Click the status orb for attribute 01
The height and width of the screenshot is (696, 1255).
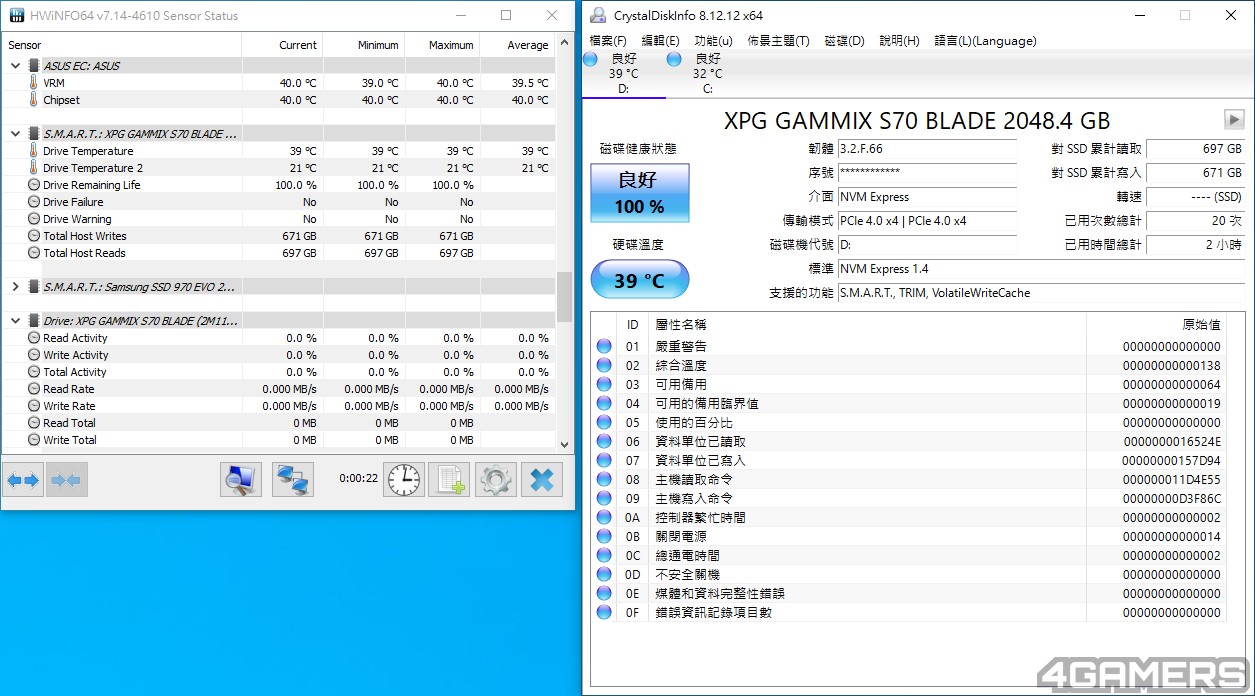coord(604,346)
